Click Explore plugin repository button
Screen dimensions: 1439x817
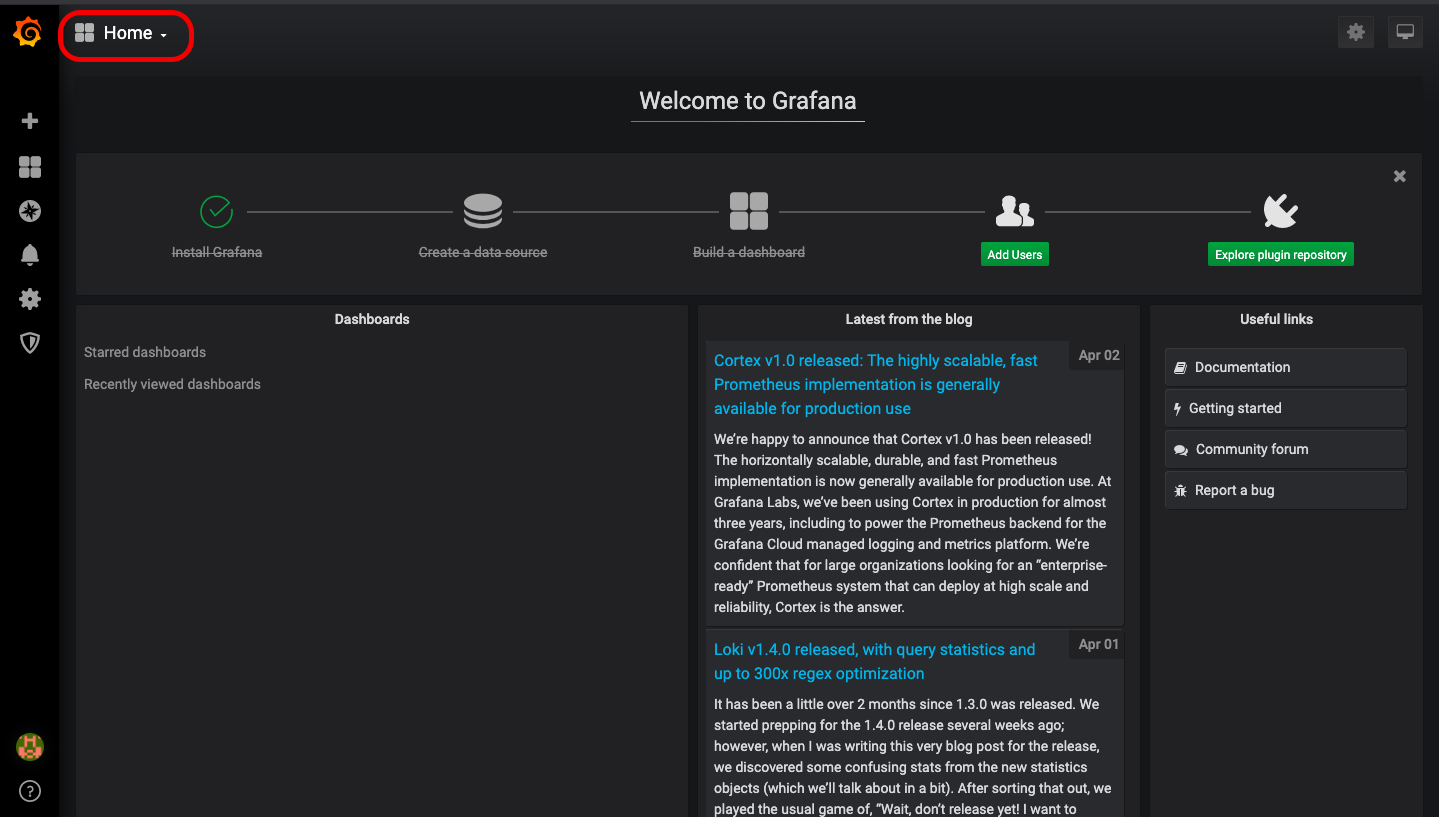1281,255
